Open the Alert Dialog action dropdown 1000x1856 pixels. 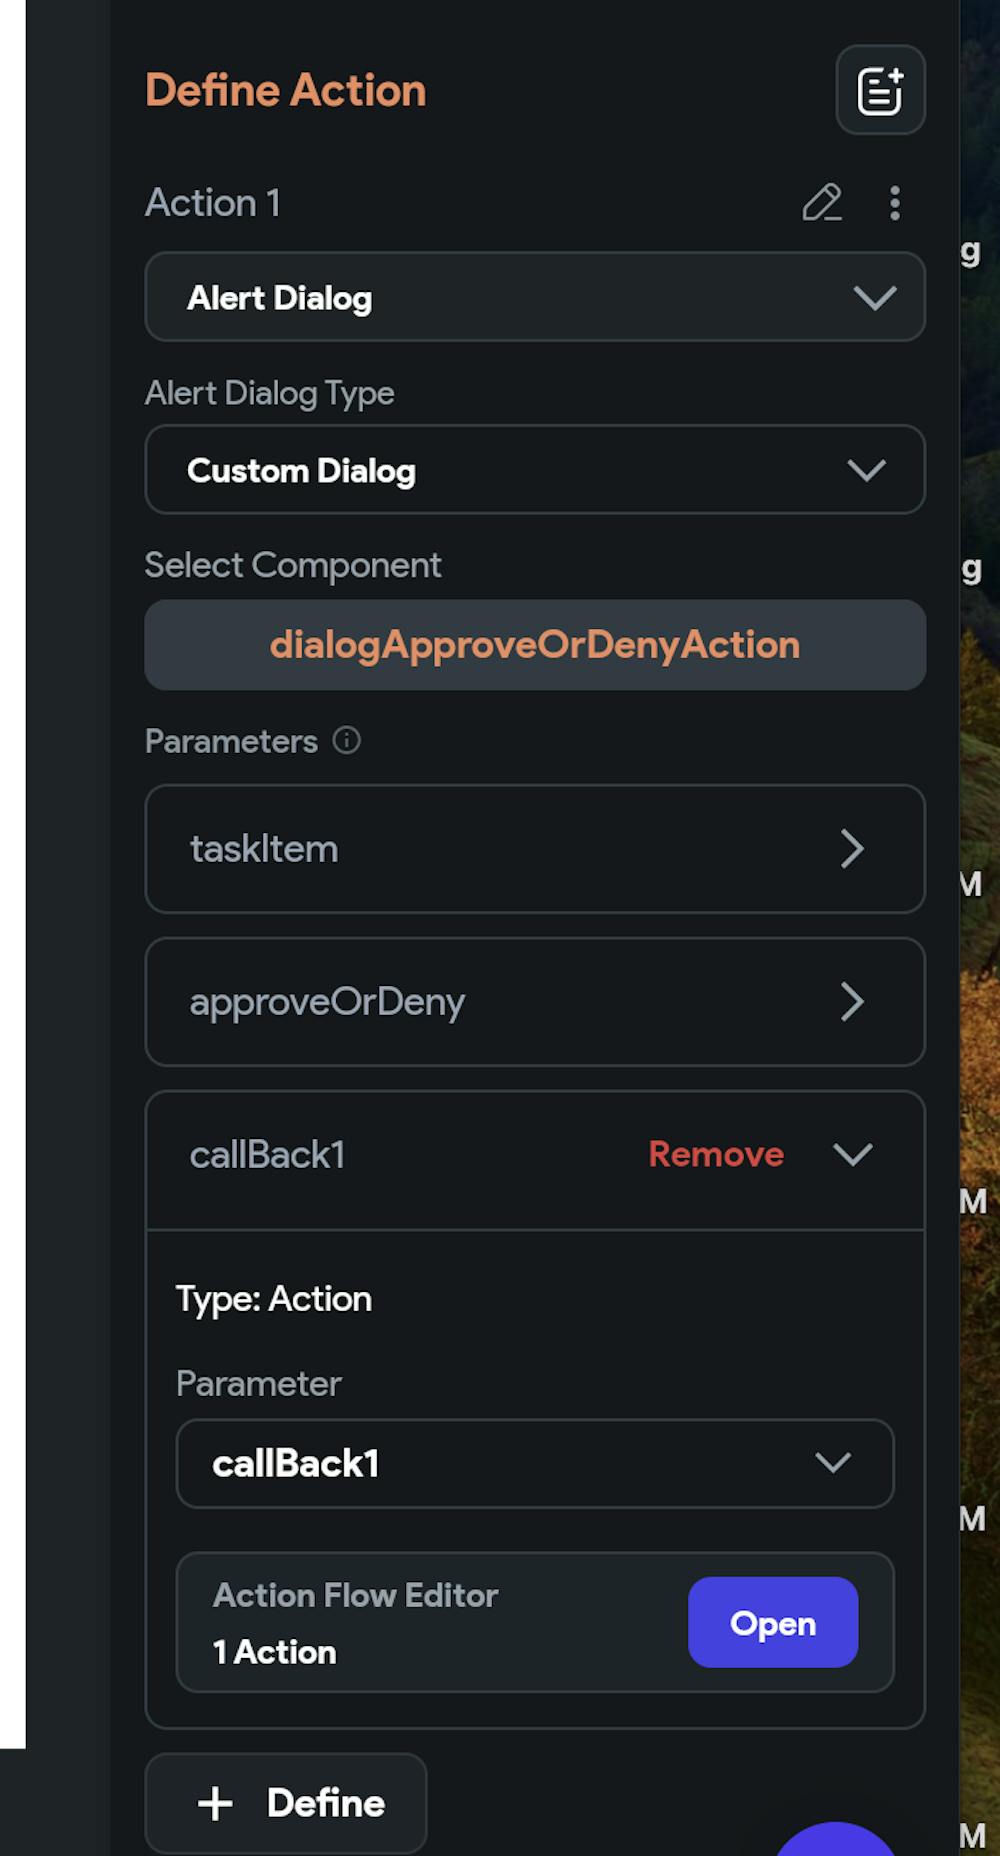535,297
